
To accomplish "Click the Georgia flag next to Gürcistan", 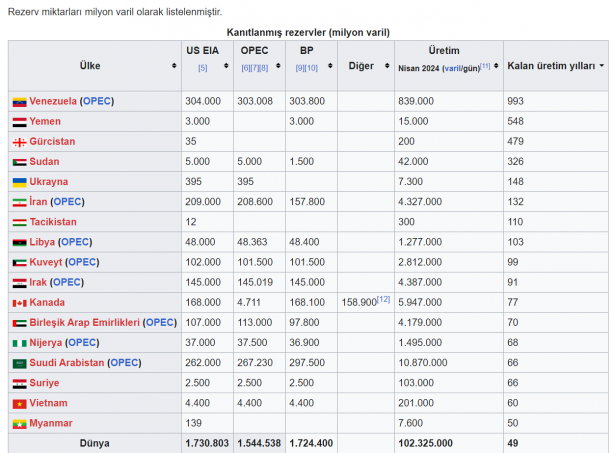I will 19,142.
